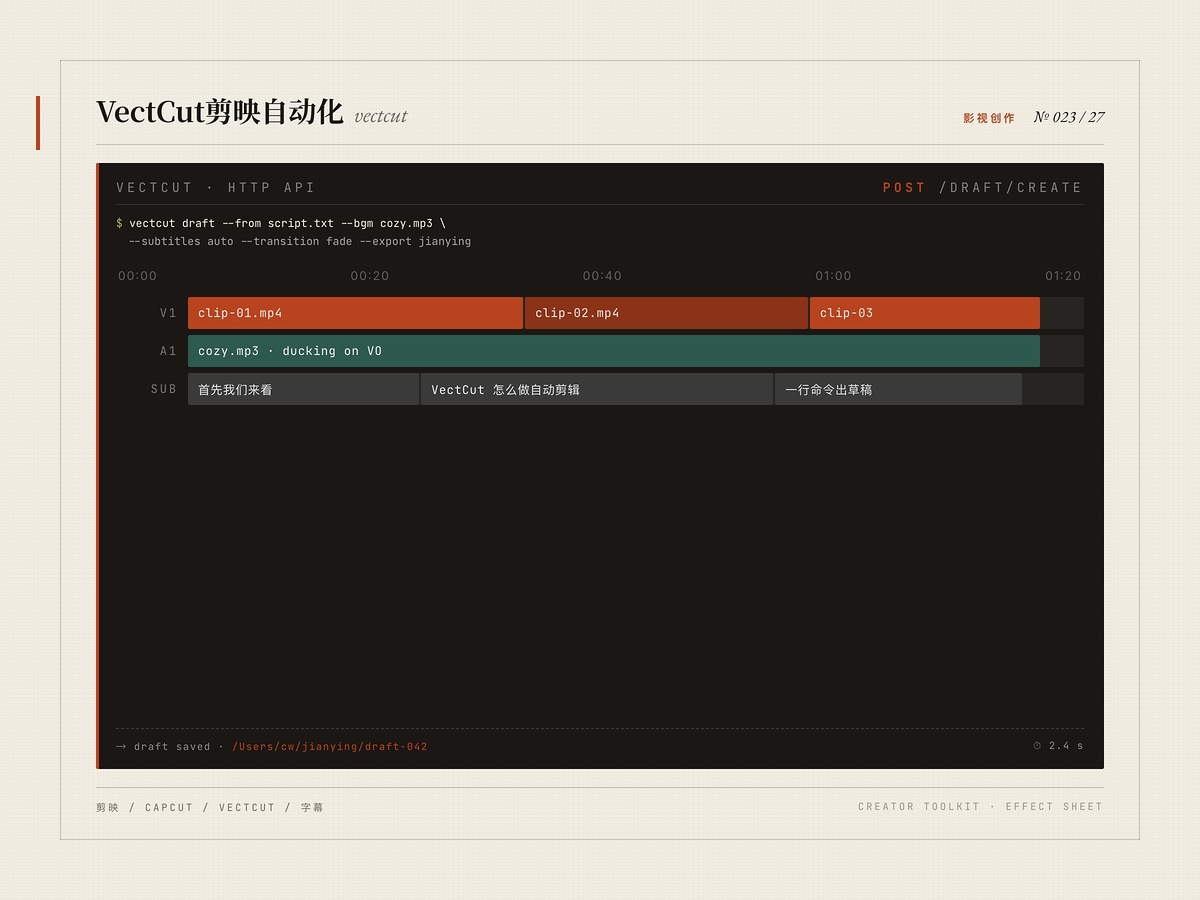Image resolution: width=1200 pixels, height=900 pixels.
Task: Select the cozy.mp3 audio track clip
Action: [614, 351]
